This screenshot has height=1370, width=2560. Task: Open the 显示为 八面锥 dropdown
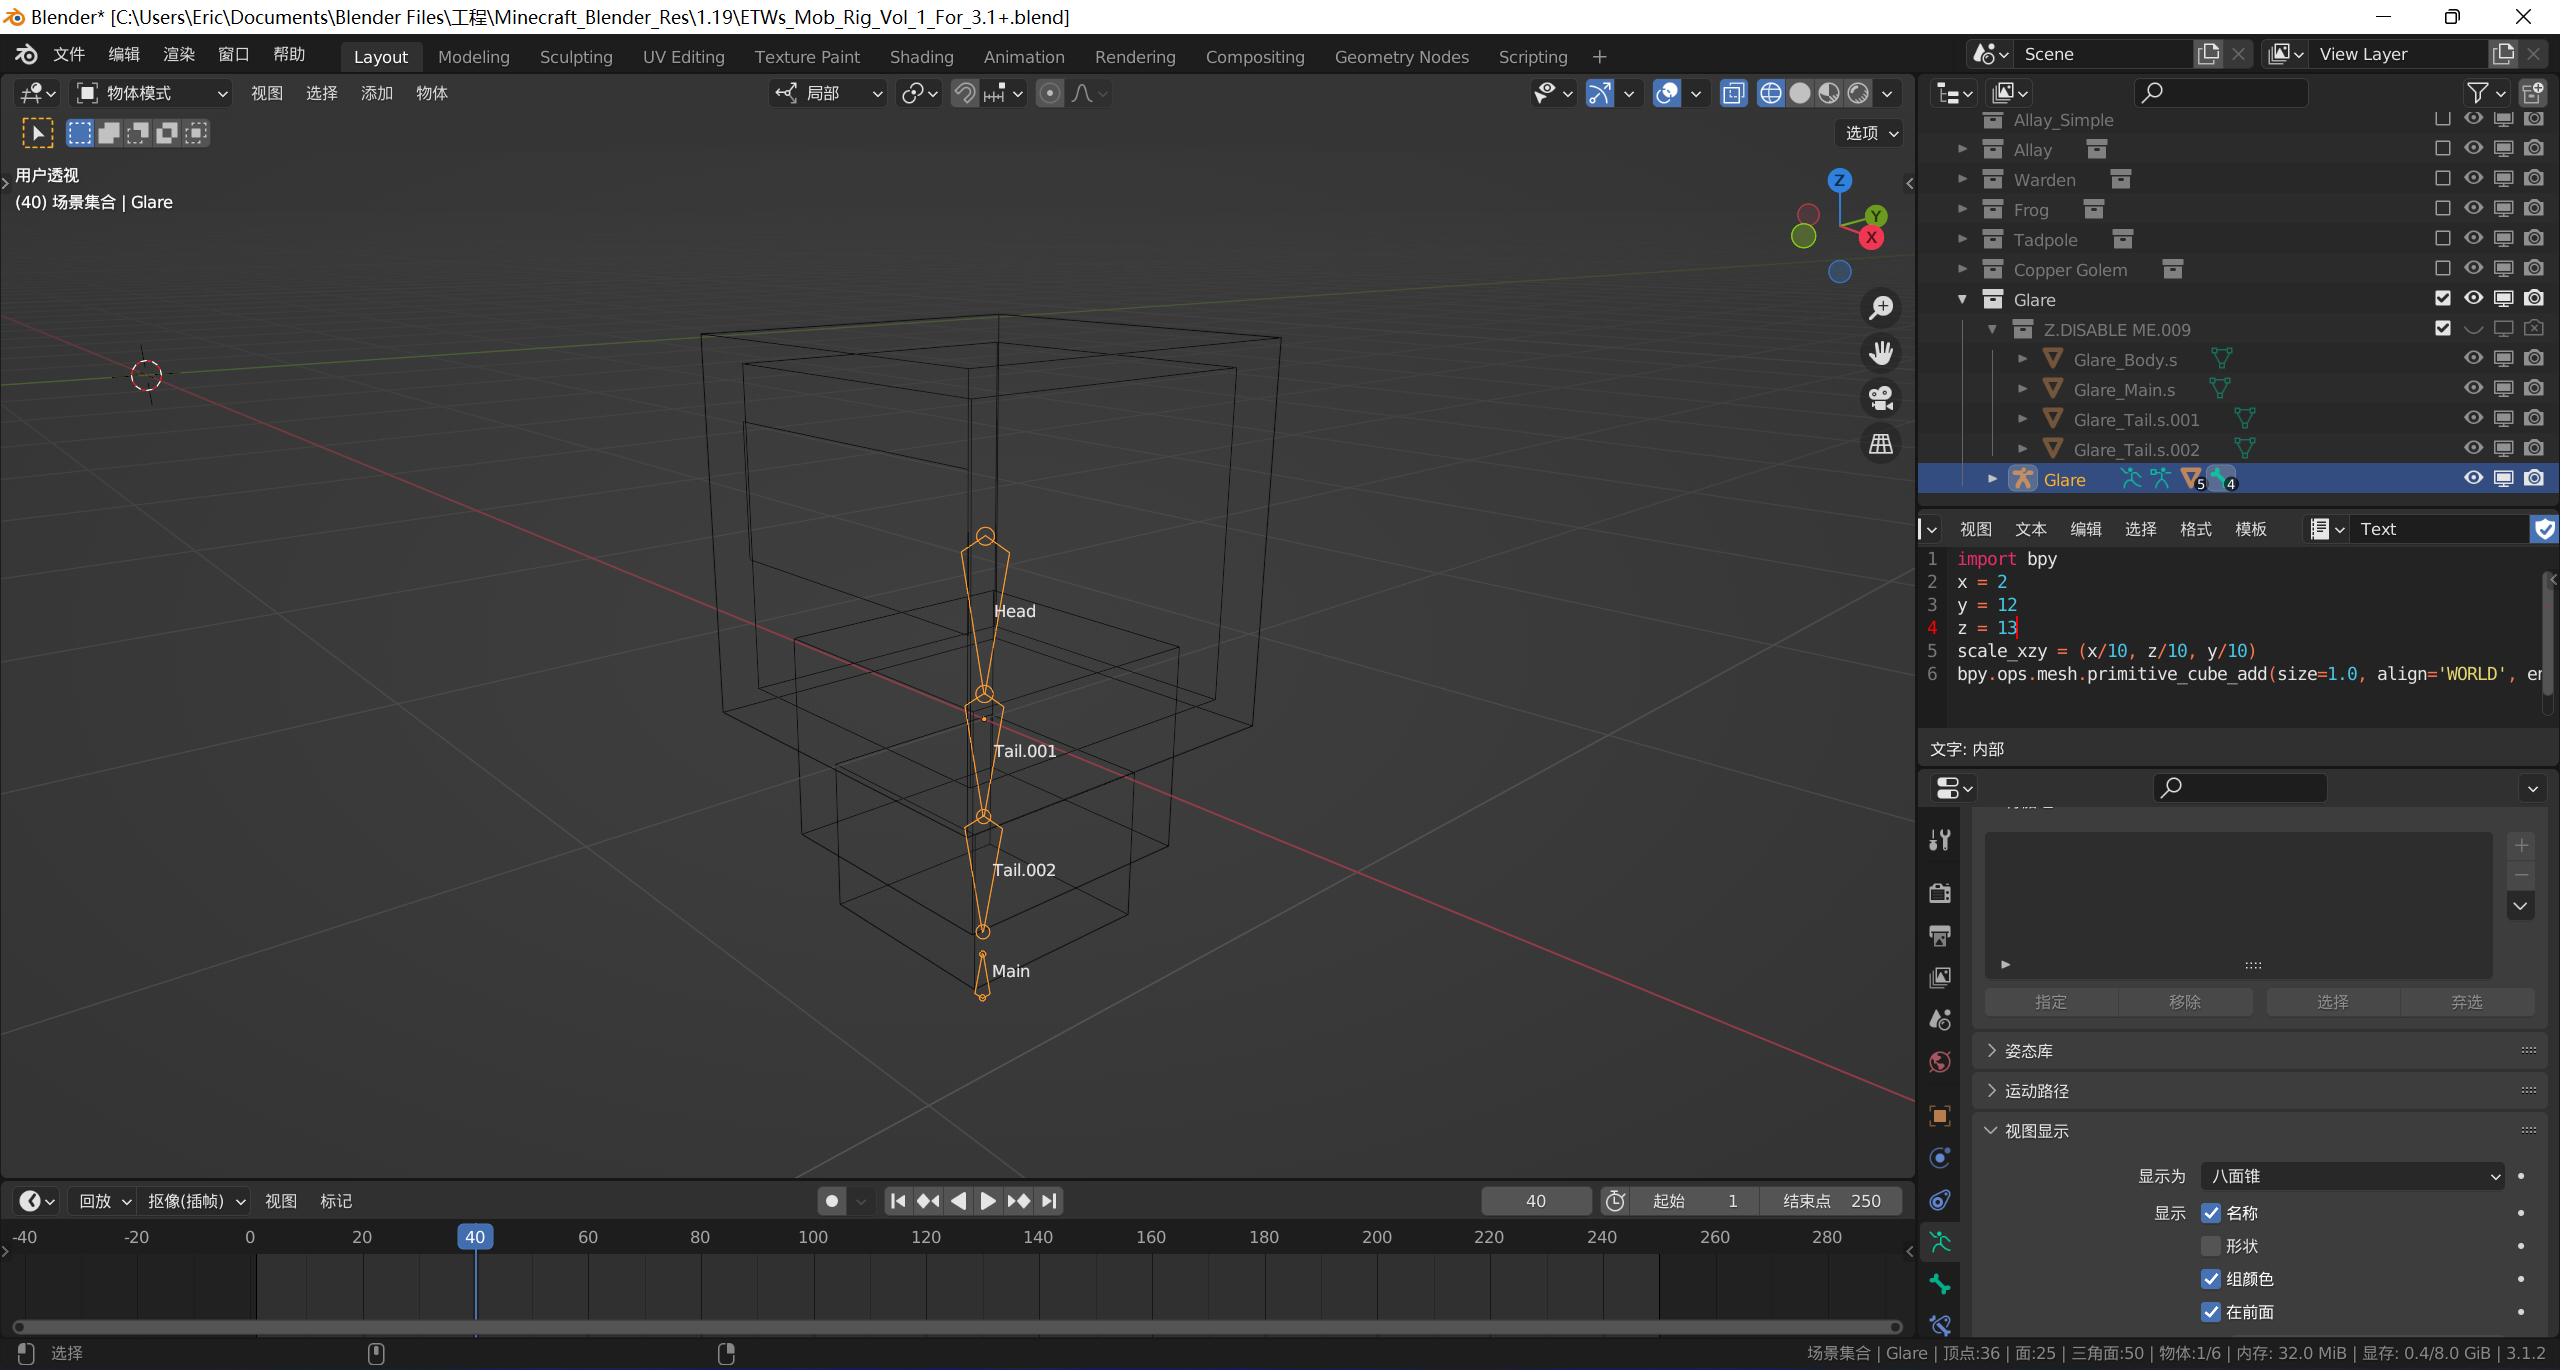[x=2352, y=1176]
